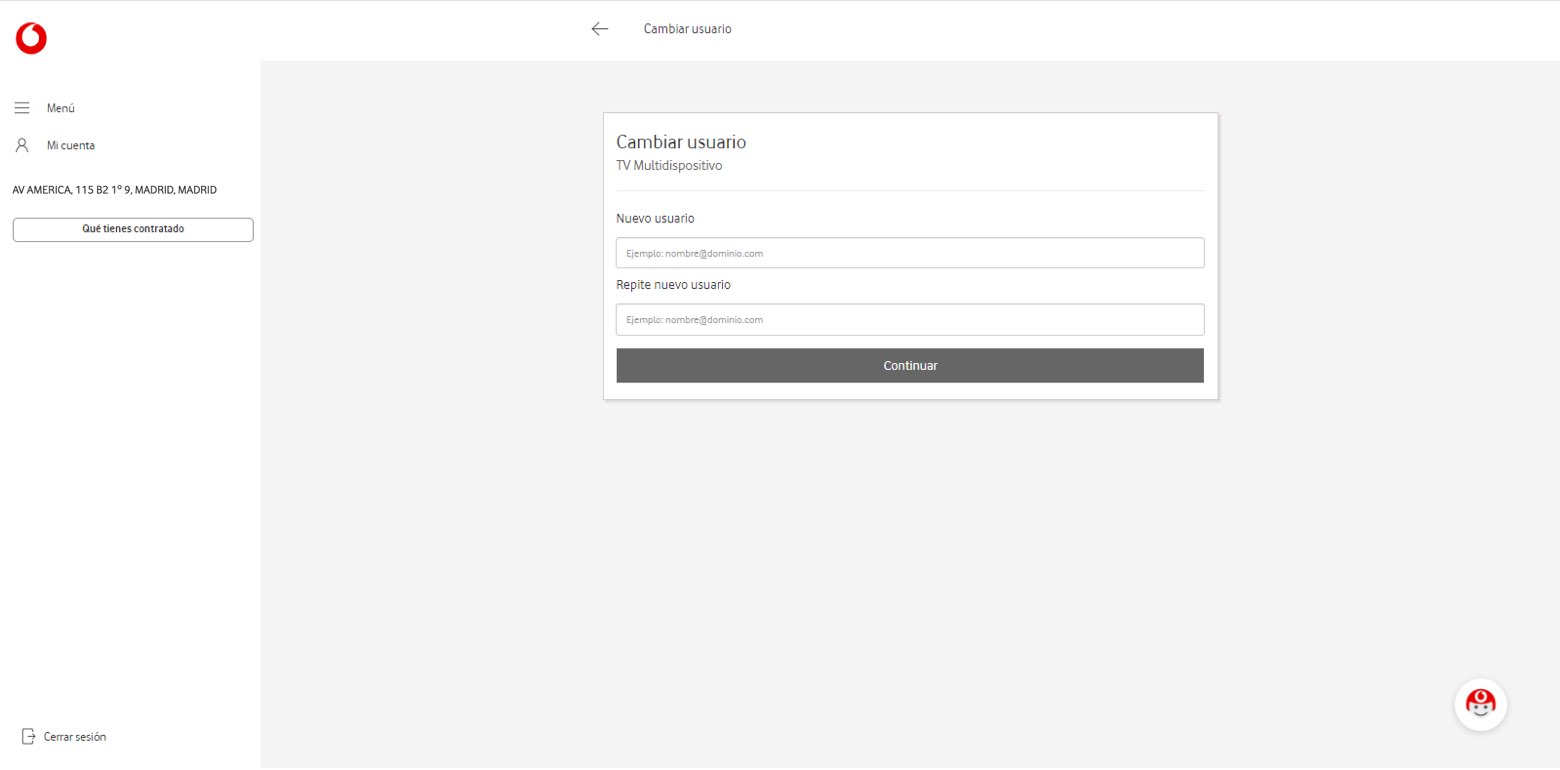This screenshot has height=770, width=1560.
Task: Click the logout door icon
Action: (x=28, y=737)
